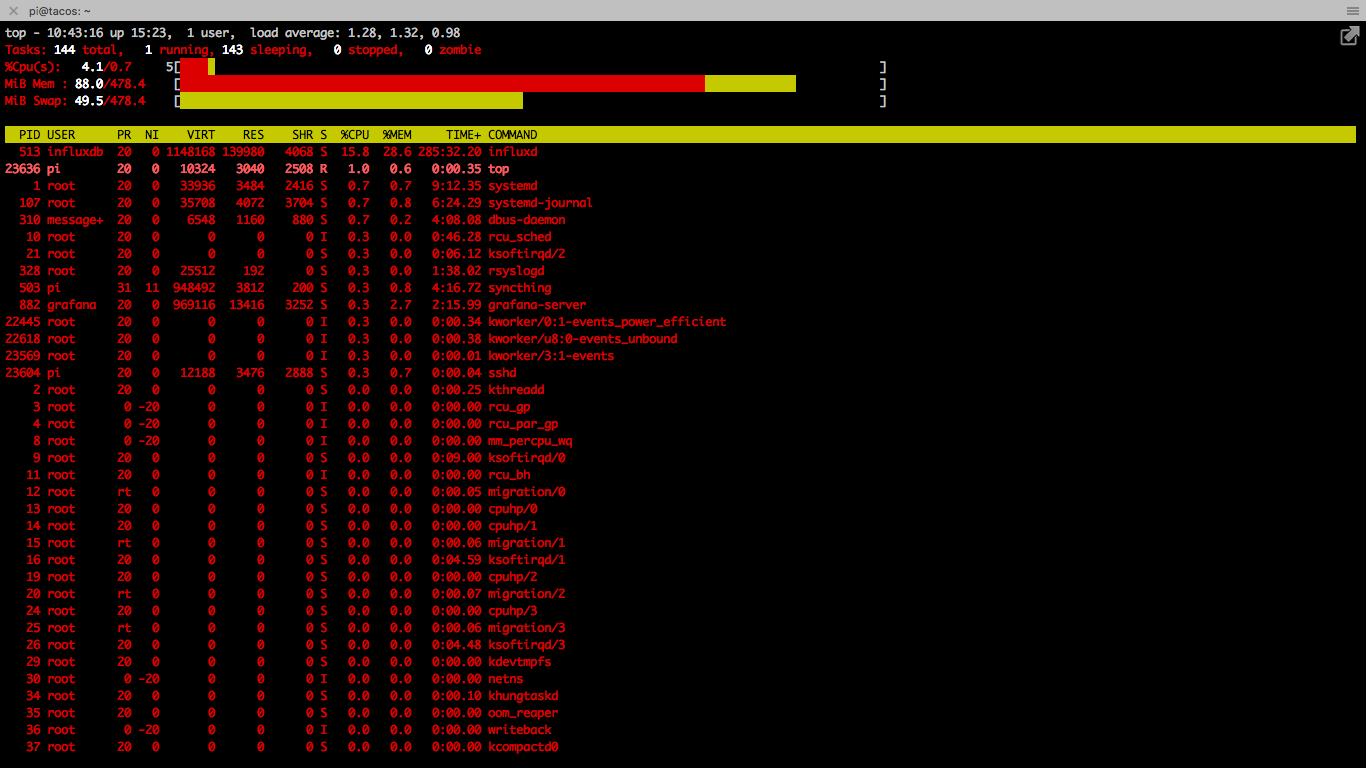Click the RES column header
The width and height of the screenshot is (1366, 768).
[x=254, y=135]
